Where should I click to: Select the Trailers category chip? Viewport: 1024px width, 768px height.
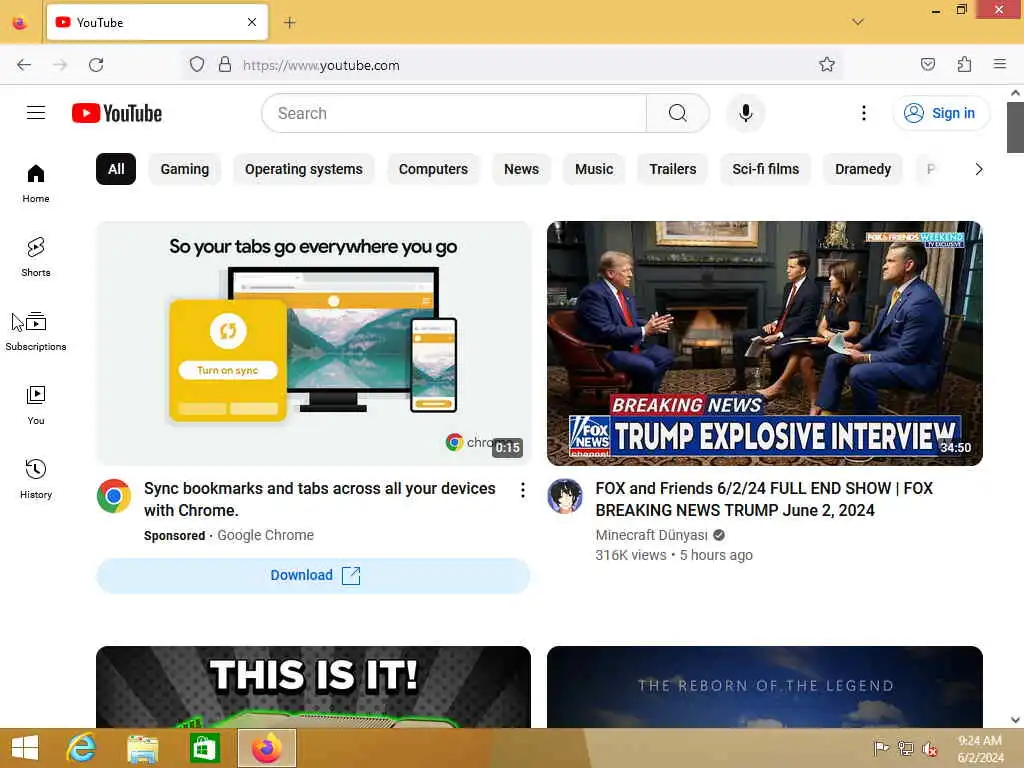673,169
